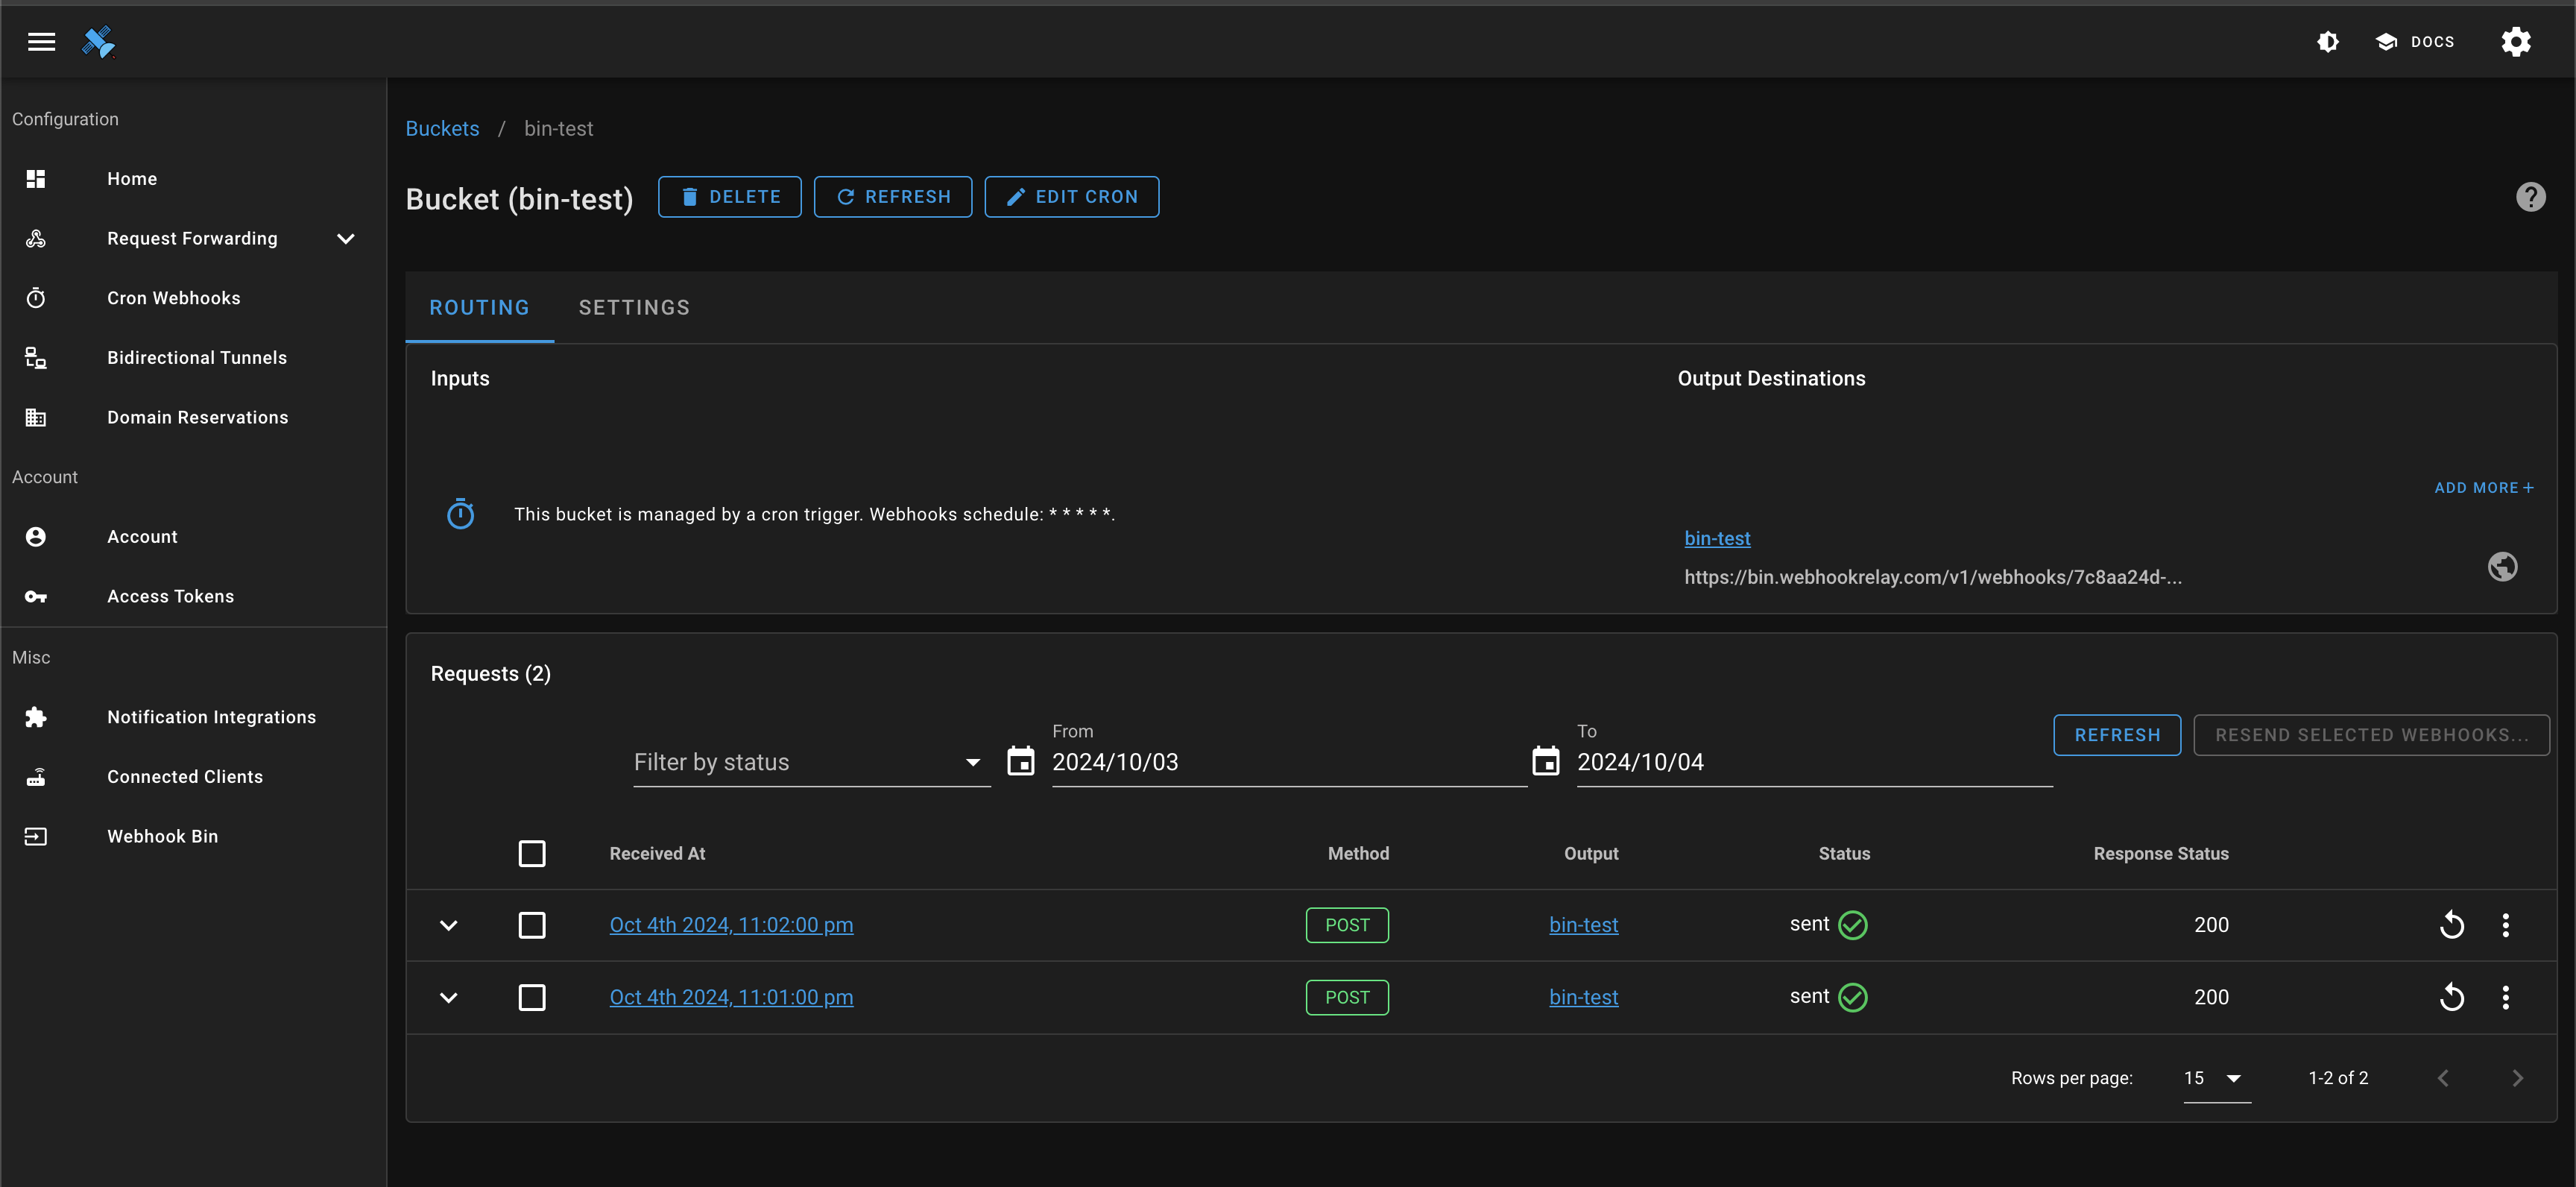Switch to the SETTINGS tab
The height and width of the screenshot is (1187, 2576).
click(x=634, y=307)
